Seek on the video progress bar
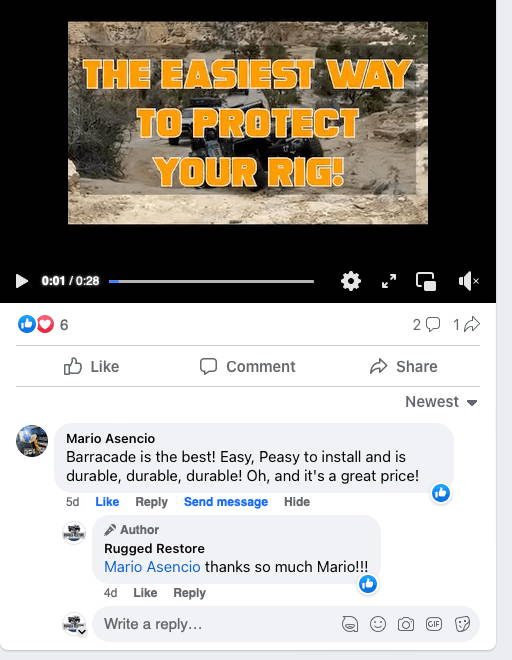 click(211, 281)
